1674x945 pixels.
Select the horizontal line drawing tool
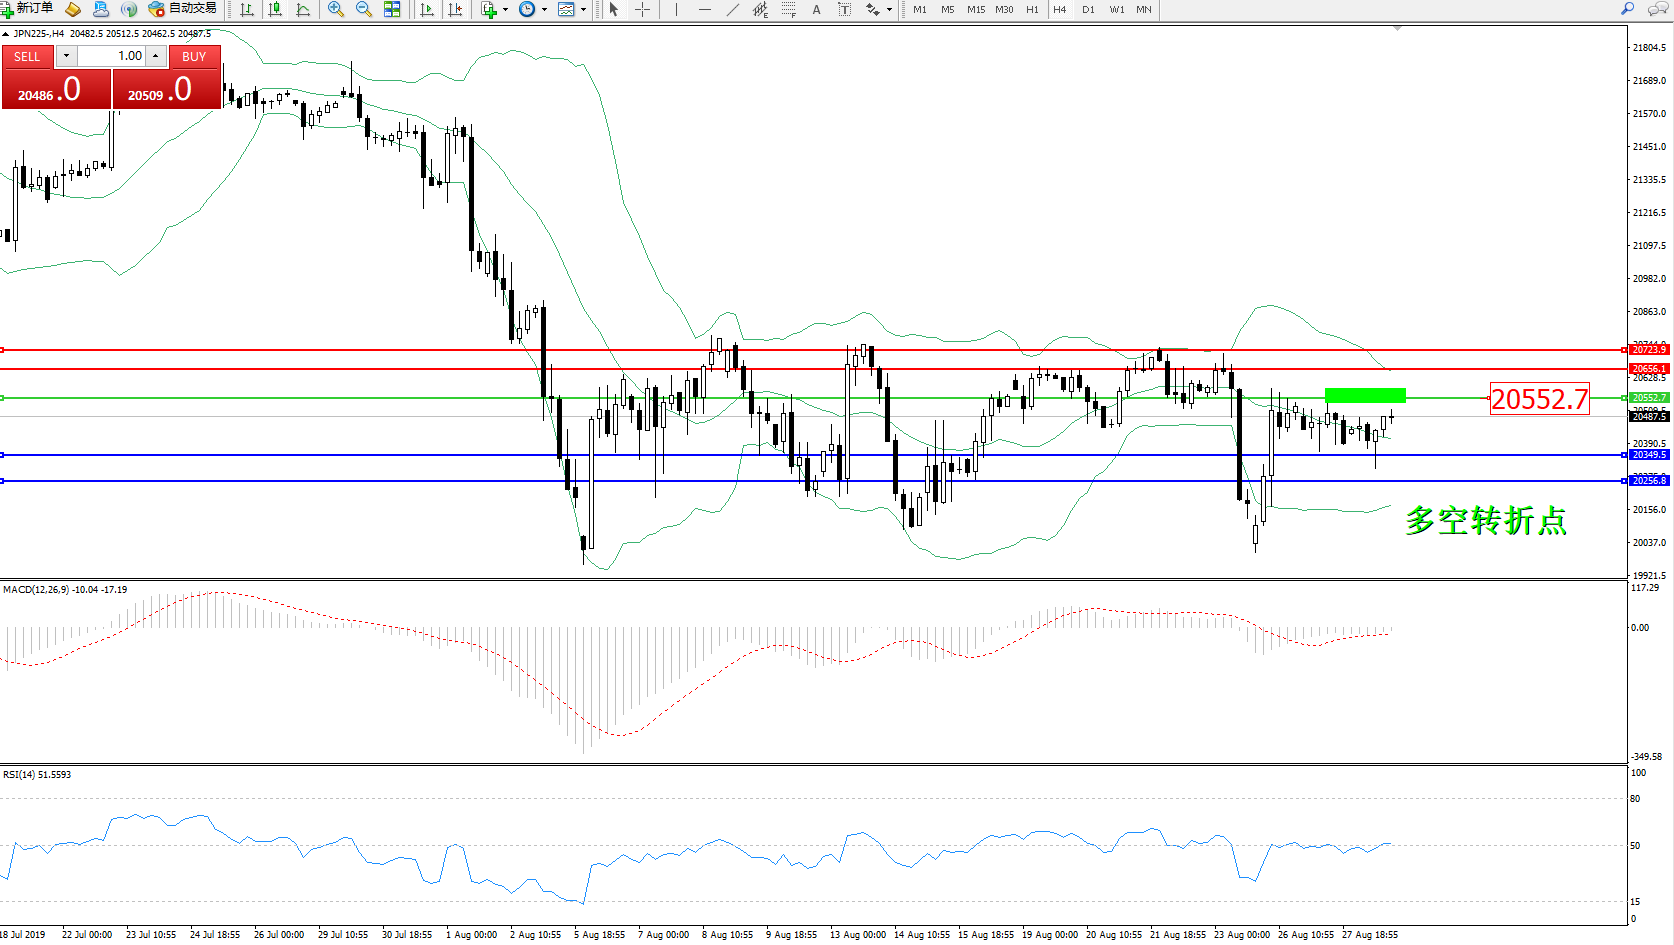coord(705,9)
